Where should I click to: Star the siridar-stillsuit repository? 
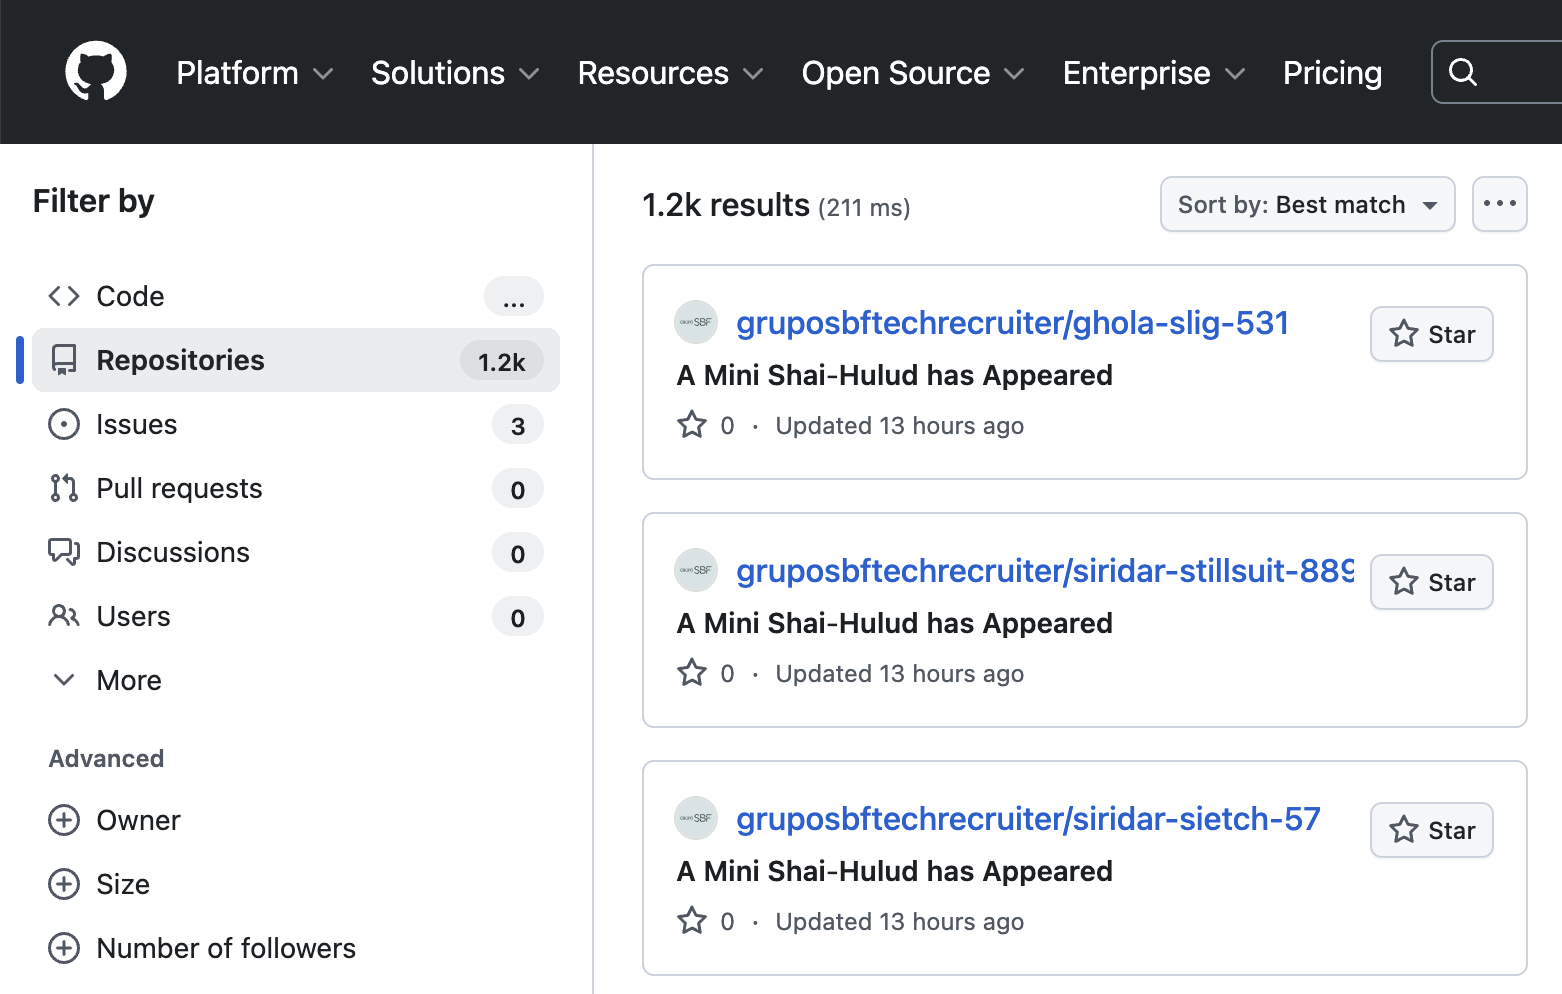(1432, 582)
